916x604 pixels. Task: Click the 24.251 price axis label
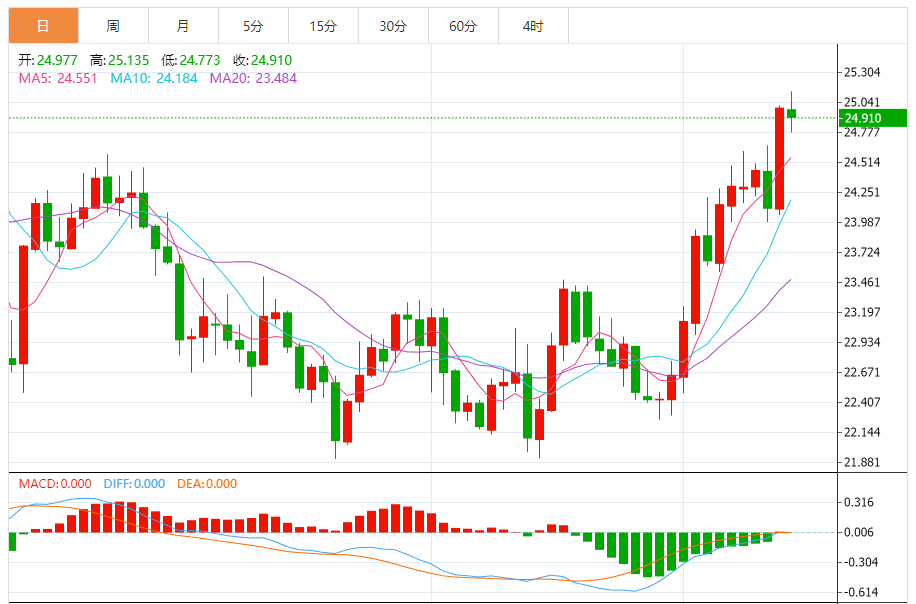pyautogui.click(x=862, y=192)
